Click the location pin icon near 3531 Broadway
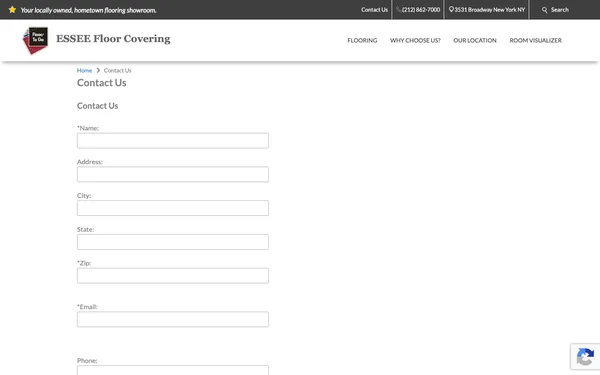The image size is (600, 375). tap(451, 9)
